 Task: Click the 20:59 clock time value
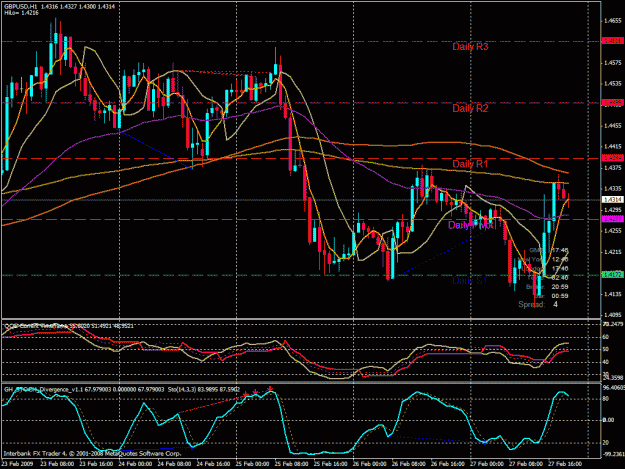[x=560, y=287]
